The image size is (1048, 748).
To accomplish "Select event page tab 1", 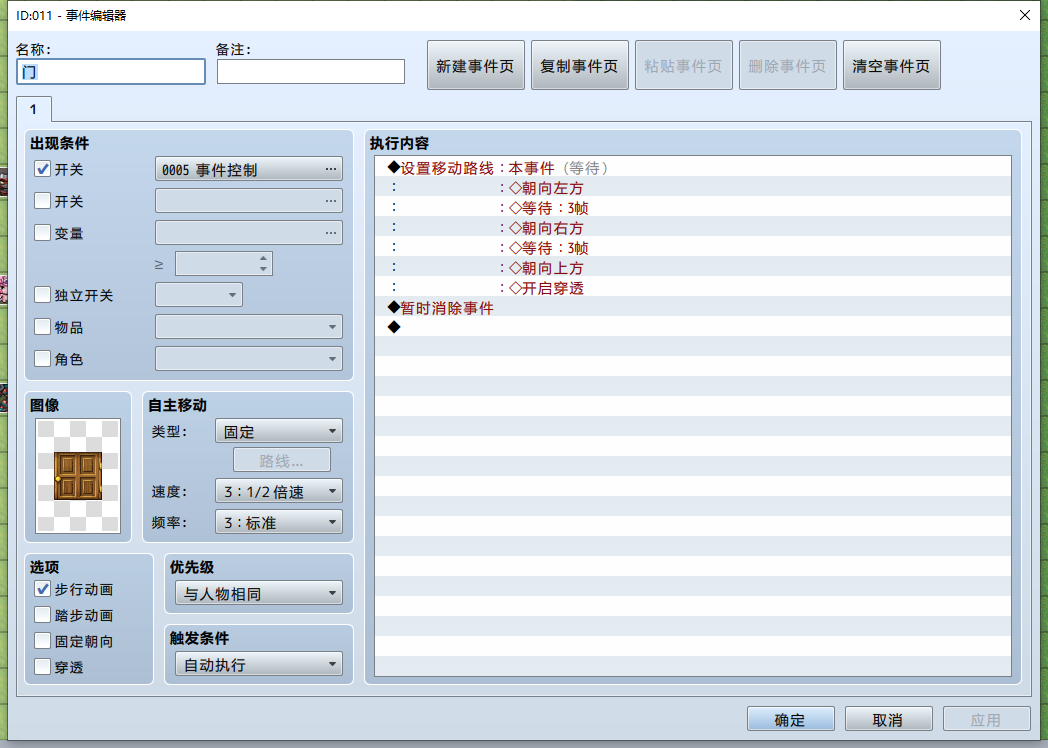I will pyautogui.click(x=33, y=110).
